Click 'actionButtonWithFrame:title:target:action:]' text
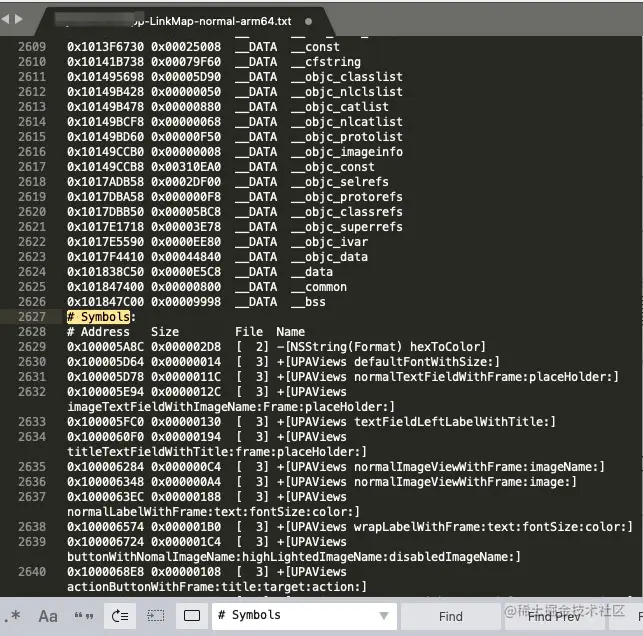The width and height of the screenshot is (643, 636). pyautogui.click(x=217, y=587)
